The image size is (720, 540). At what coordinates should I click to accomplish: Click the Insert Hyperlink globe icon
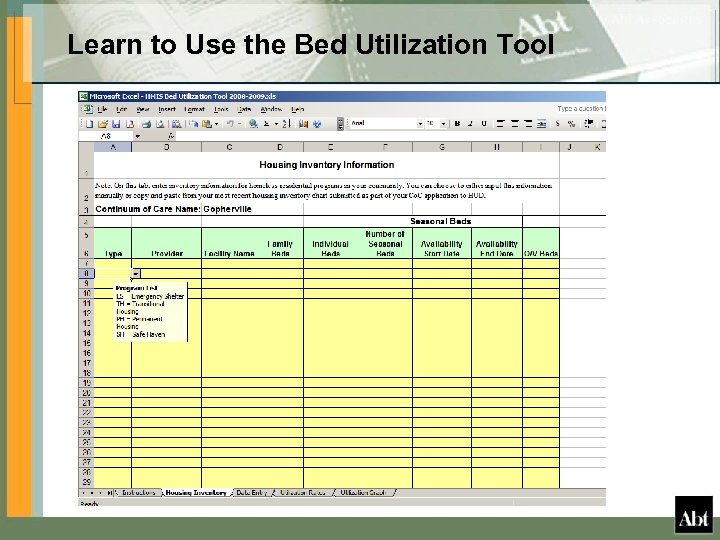253,124
